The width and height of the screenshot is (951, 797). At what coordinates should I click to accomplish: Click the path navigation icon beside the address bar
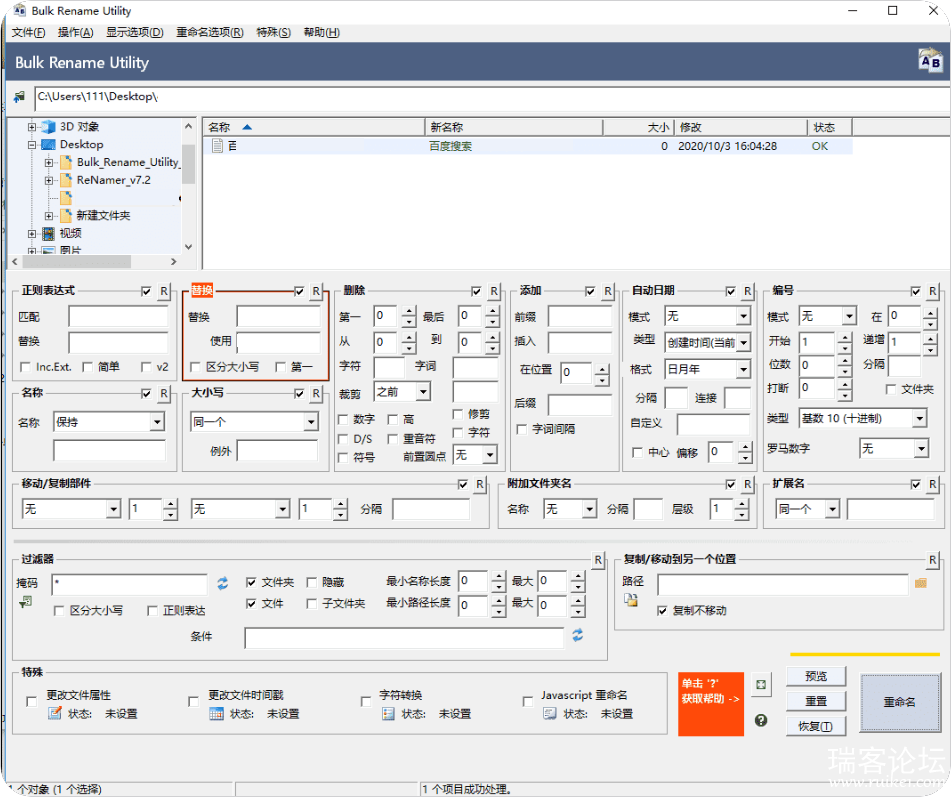[19, 97]
